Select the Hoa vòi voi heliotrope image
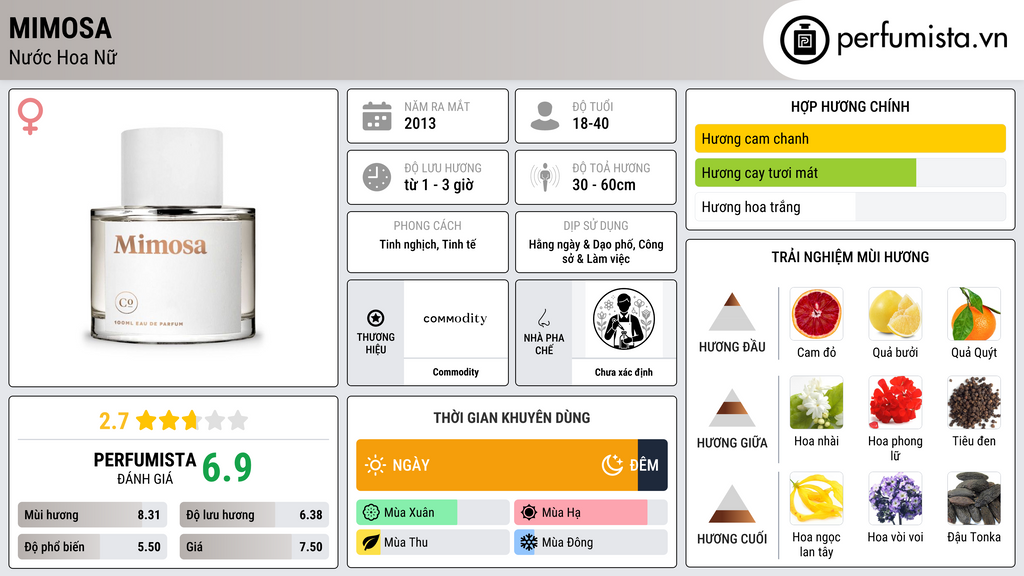Viewport: 1024px width, 576px height. [x=895, y=498]
